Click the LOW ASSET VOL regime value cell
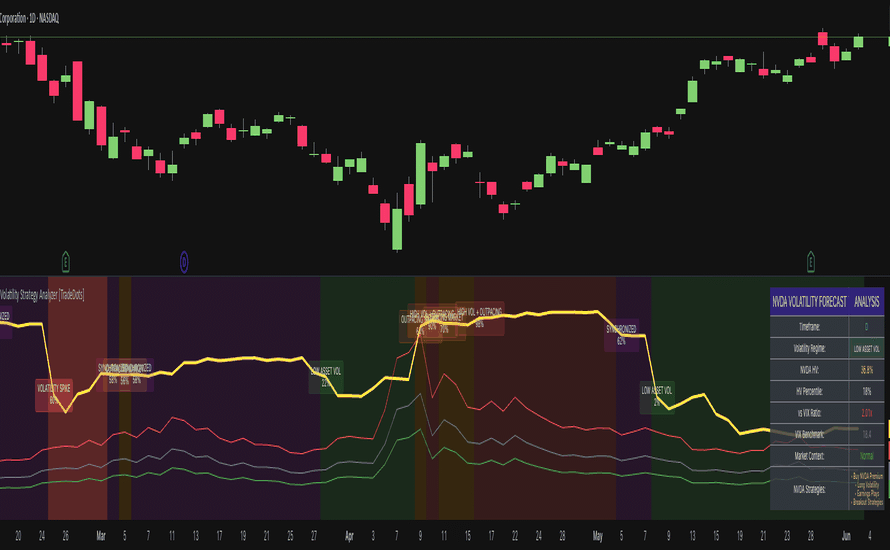 click(866, 347)
